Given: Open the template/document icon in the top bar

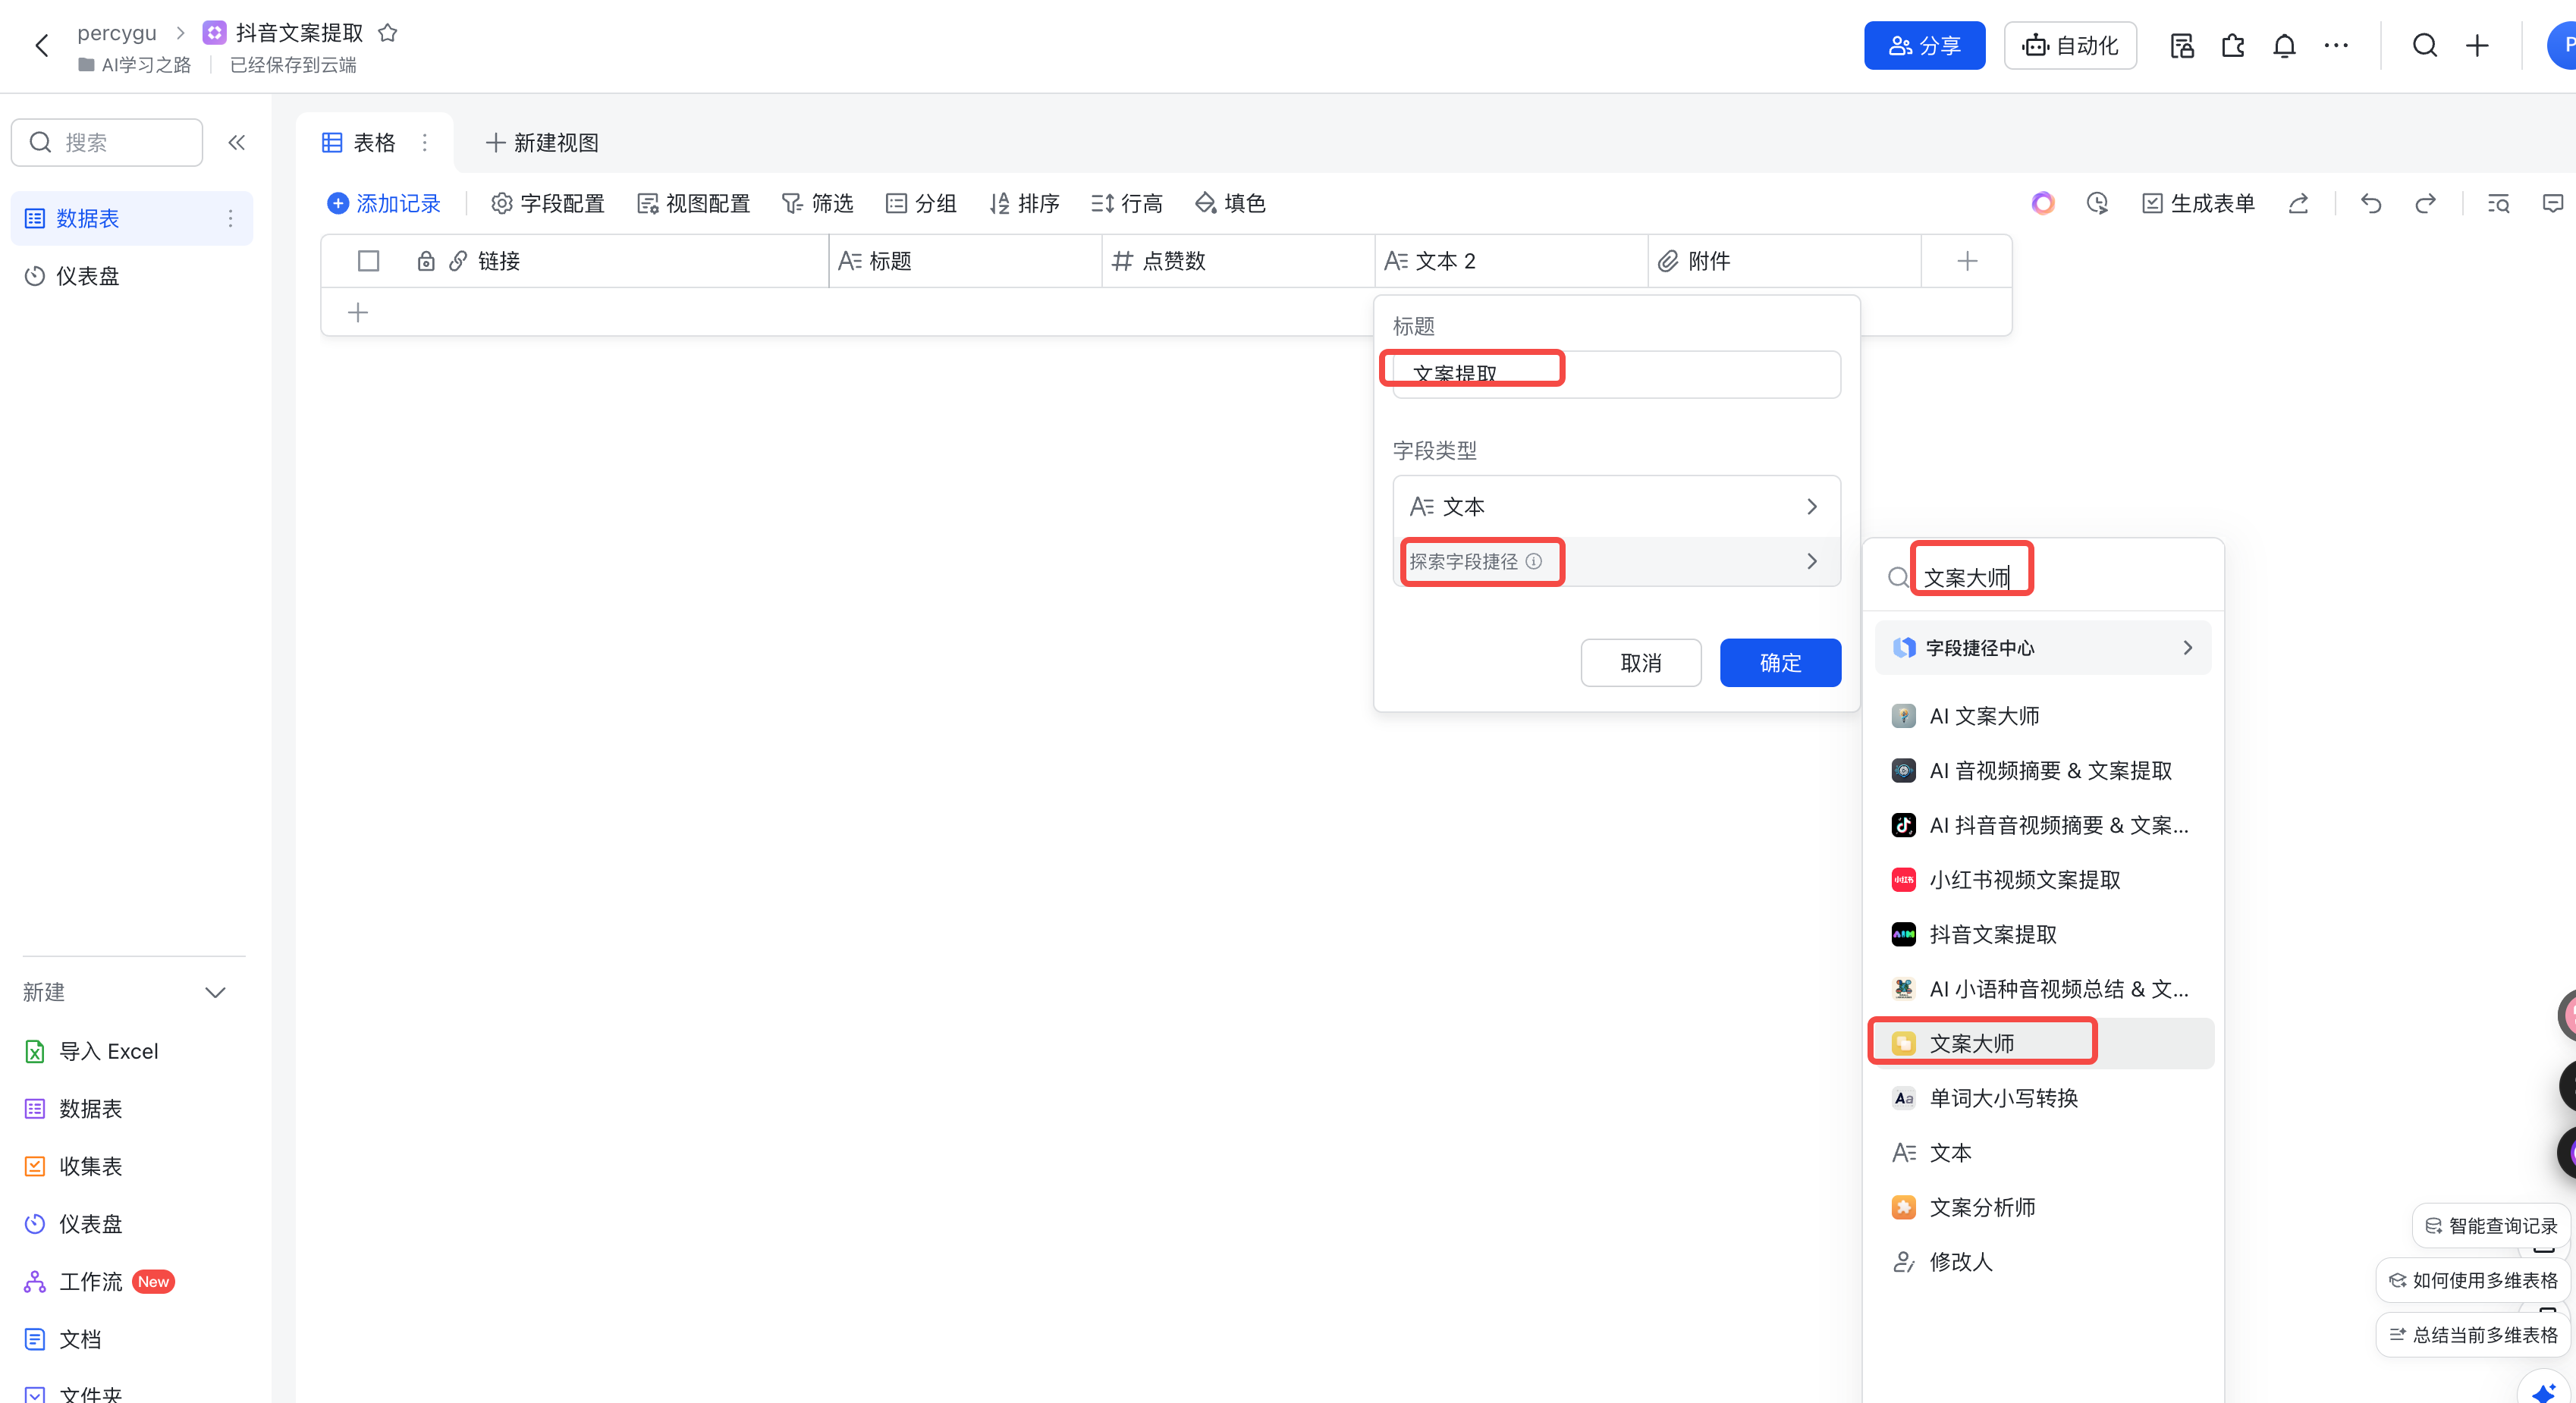Looking at the screenshot, I should (2182, 46).
